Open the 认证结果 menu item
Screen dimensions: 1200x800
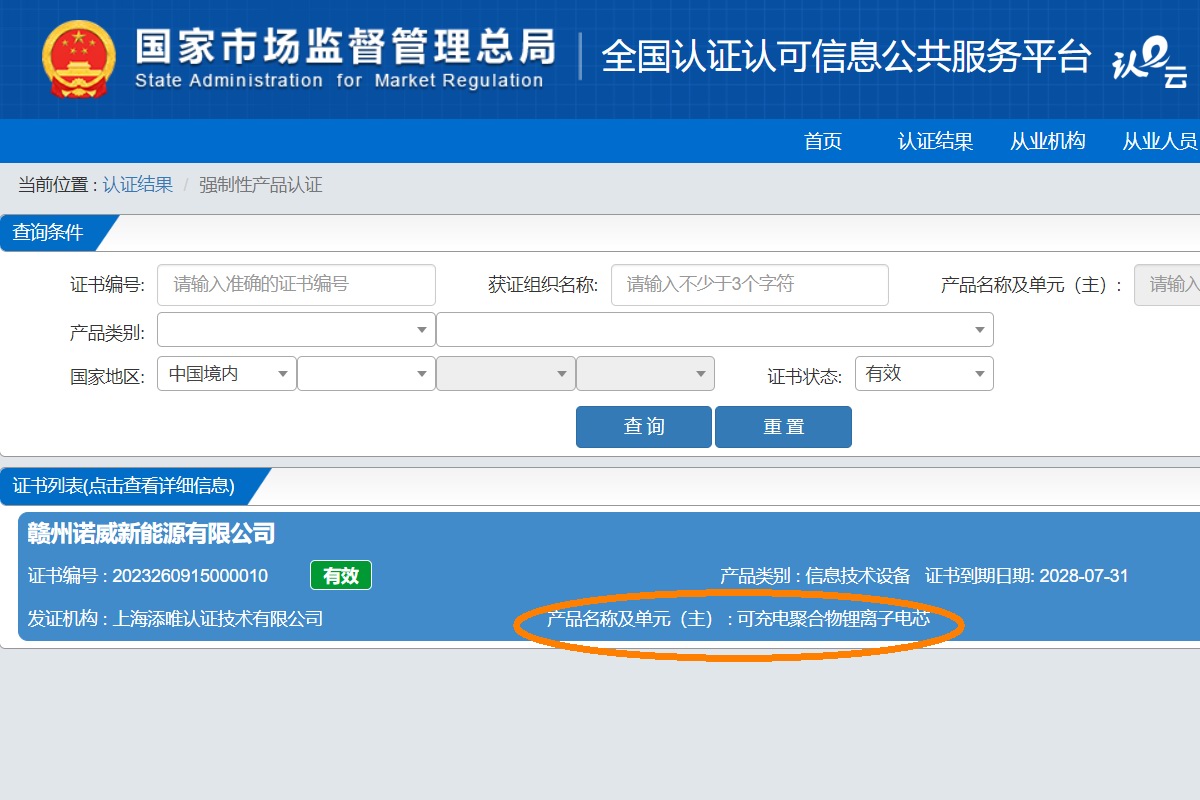935,141
